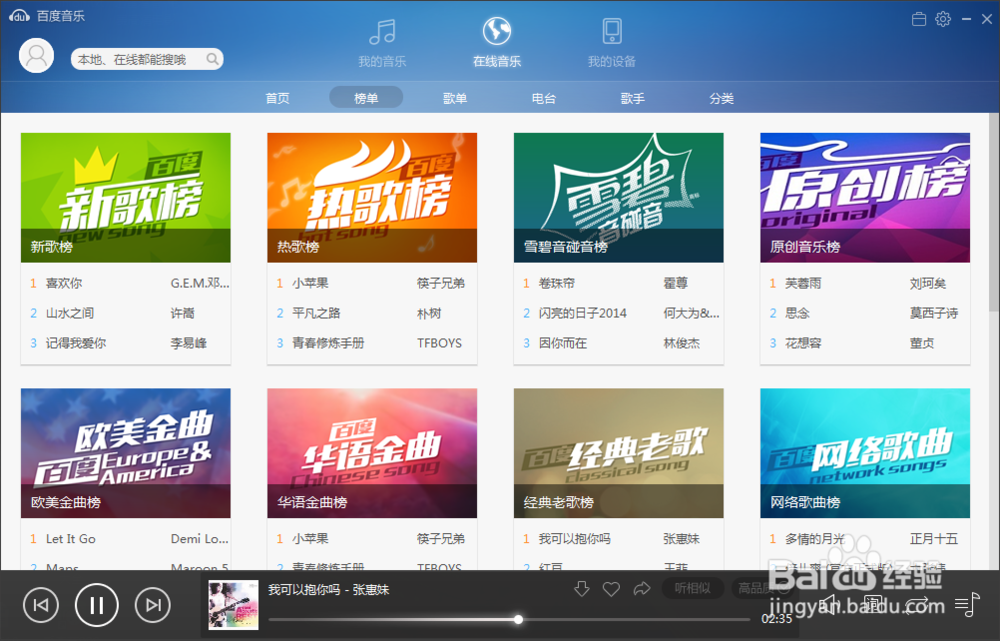Viewport: 1000px width, 641px height.
Task: Play song 思念
Action: click(797, 313)
